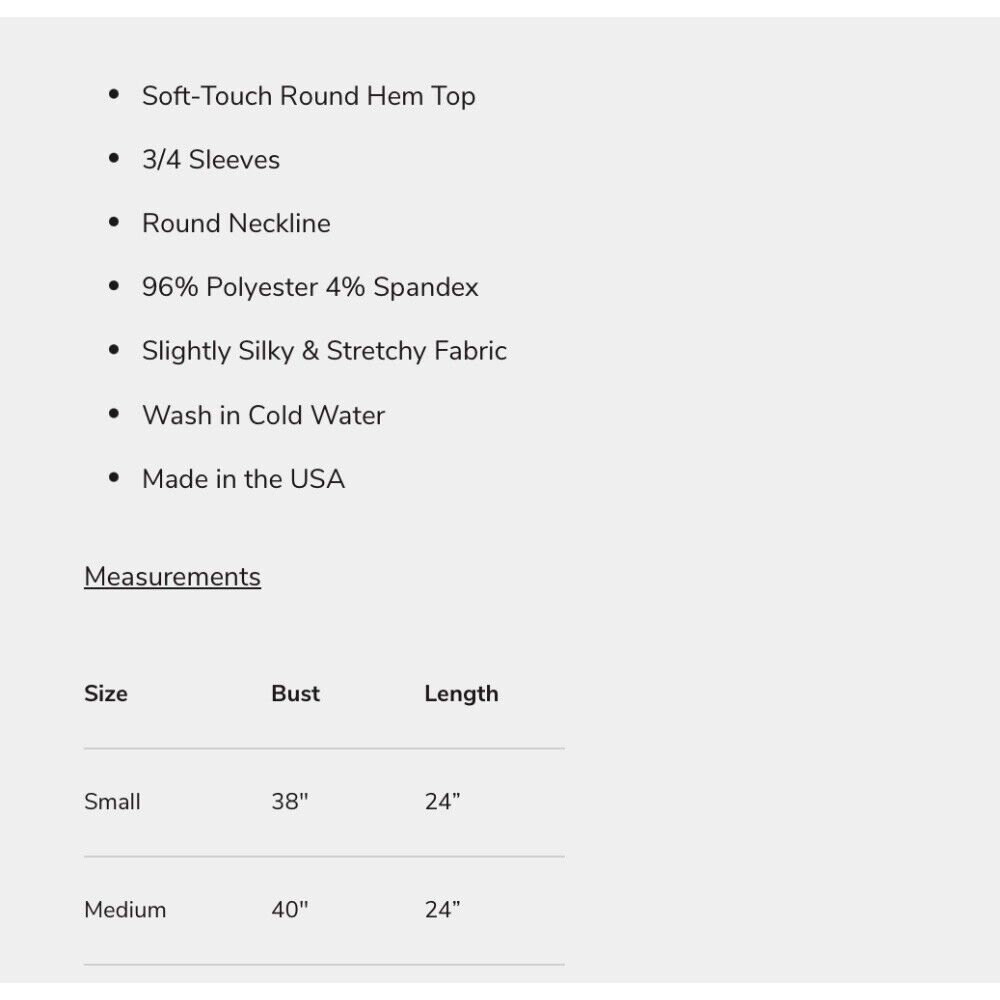Viewport: 1000px width, 1000px height.
Task: Click the bullet point beside 3/4 Sleeves
Action: coord(114,158)
